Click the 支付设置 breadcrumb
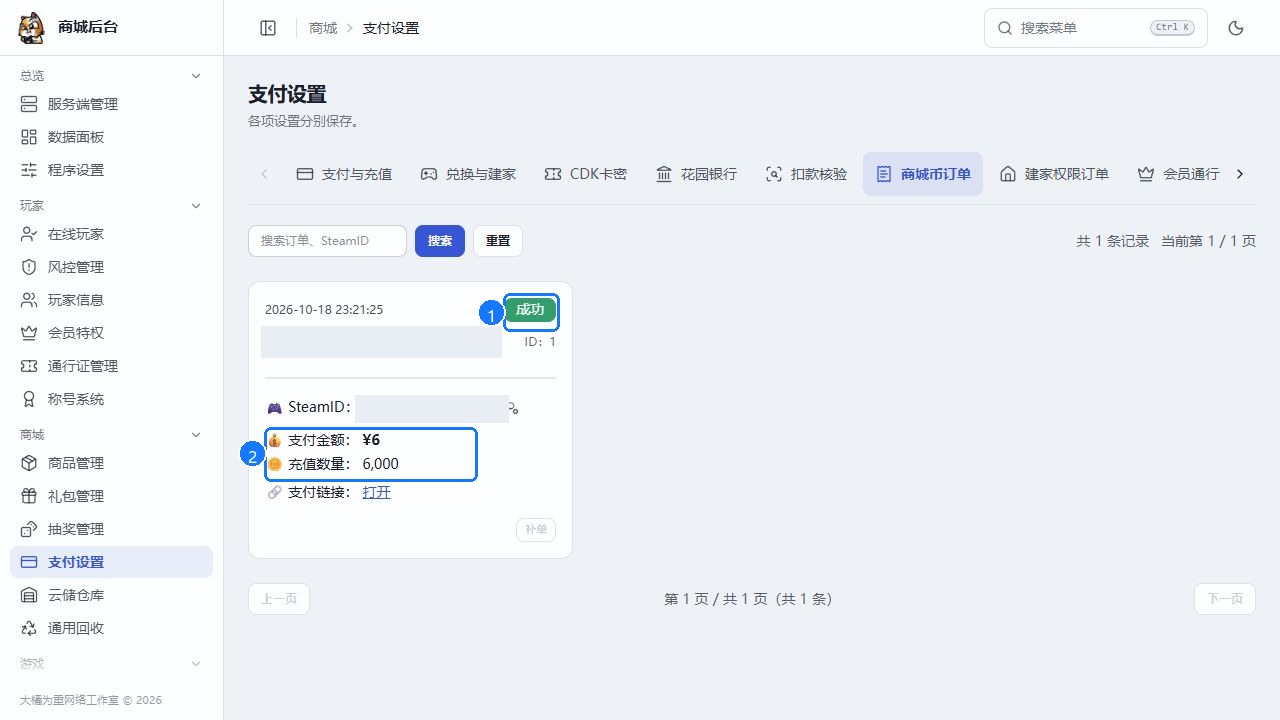 (391, 28)
